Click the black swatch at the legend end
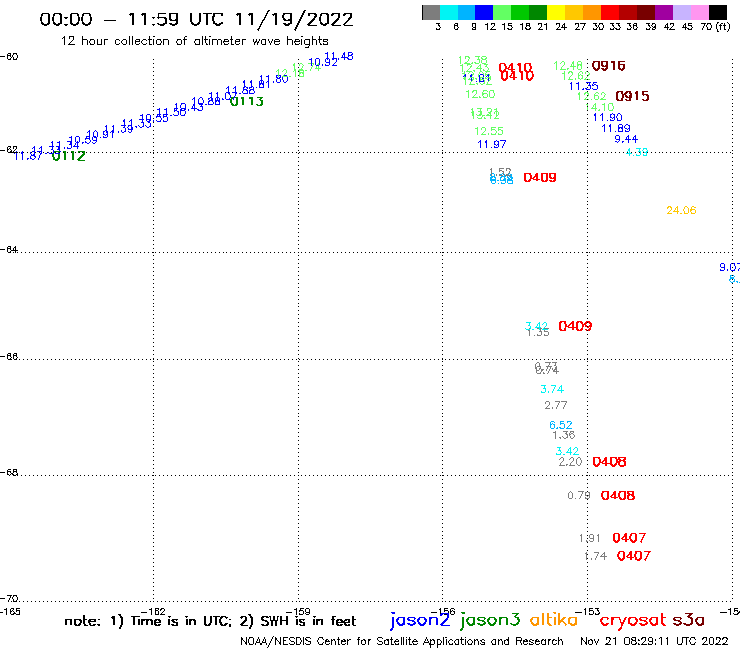 point(717,12)
